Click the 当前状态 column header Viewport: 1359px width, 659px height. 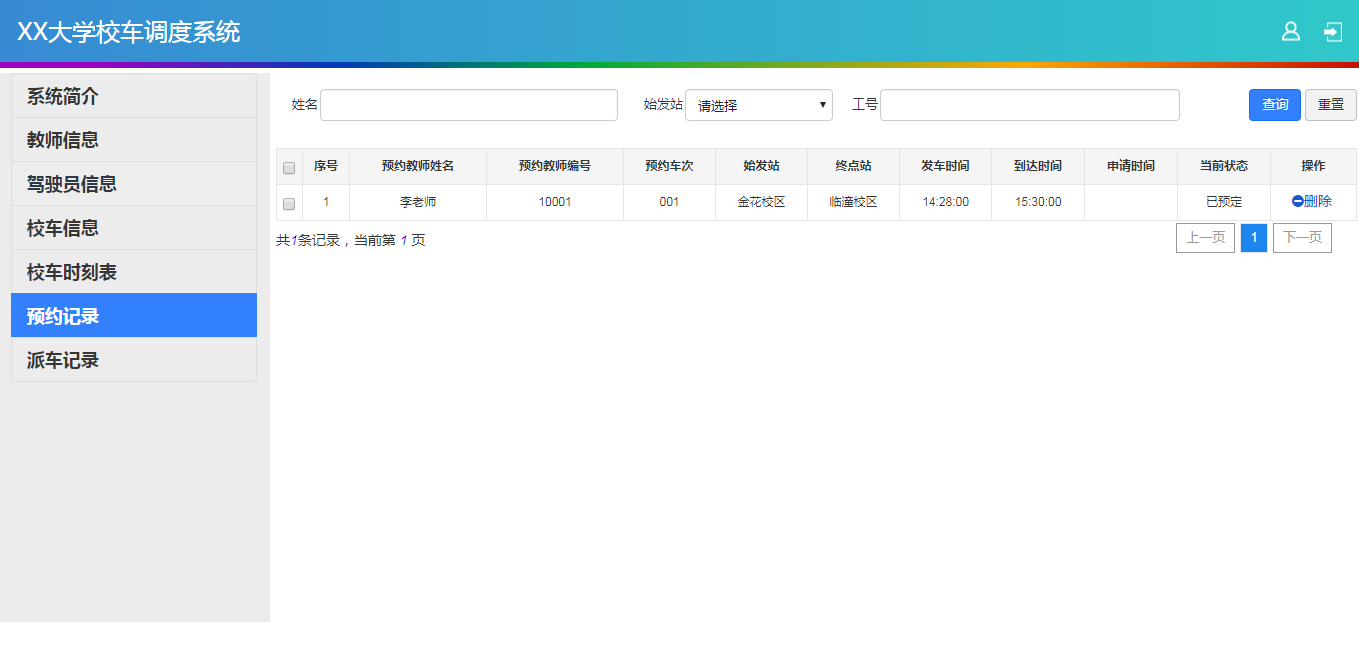[1224, 166]
